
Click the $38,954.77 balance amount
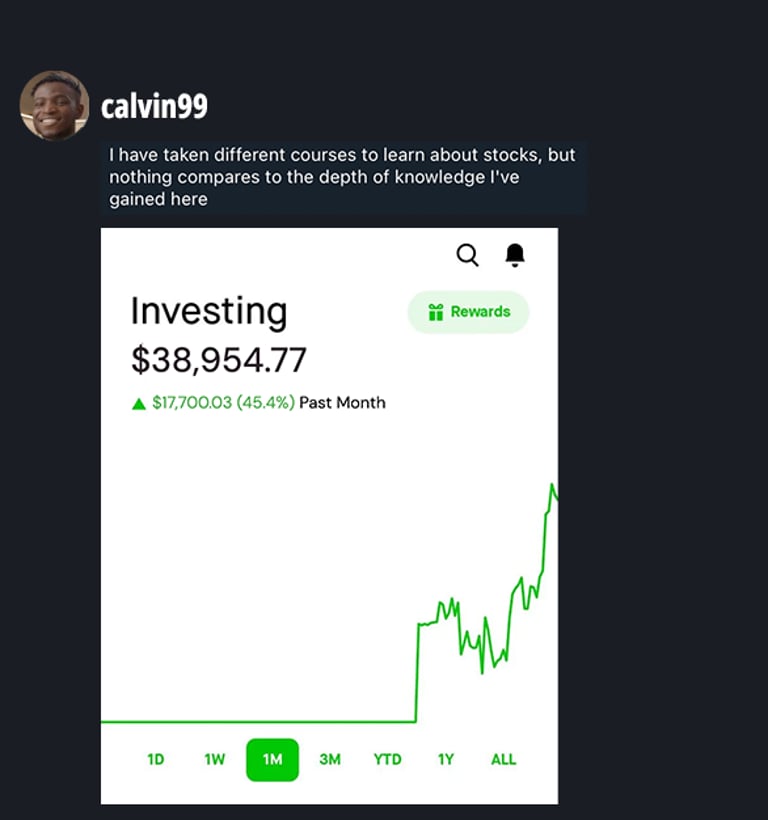pyautogui.click(x=219, y=360)
